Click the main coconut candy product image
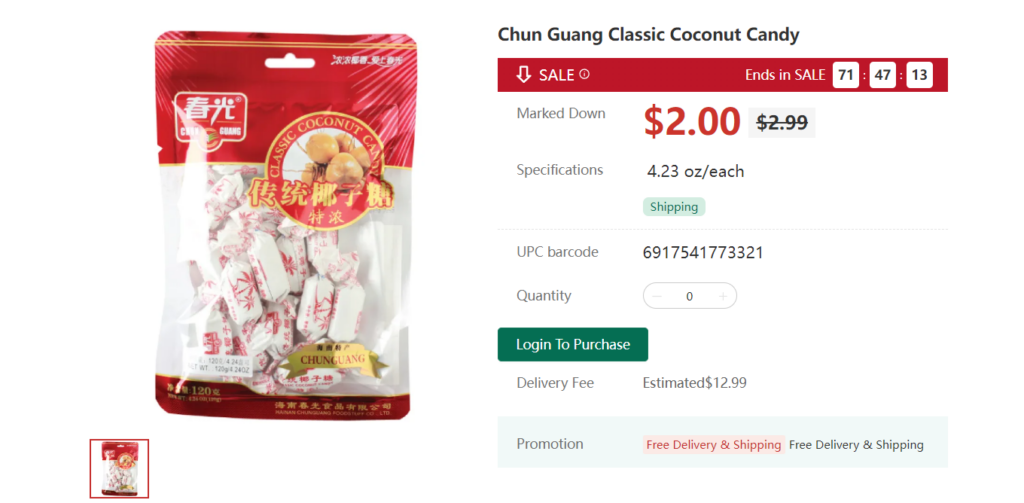 pos(285,225)
